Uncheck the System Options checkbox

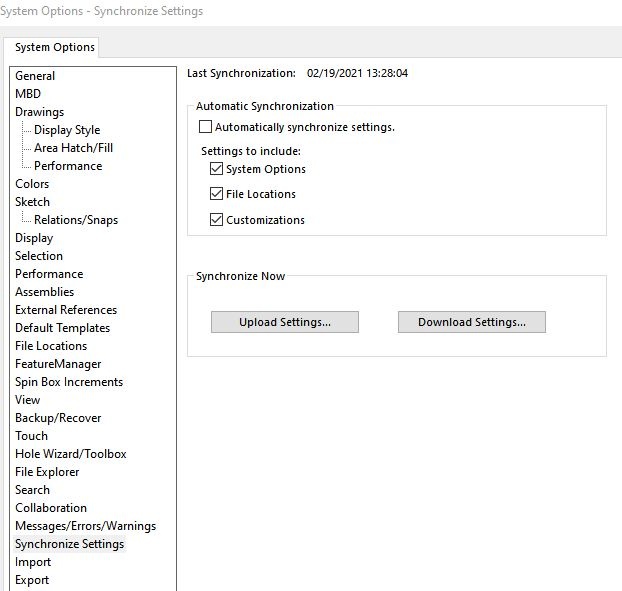pos(216,169)
